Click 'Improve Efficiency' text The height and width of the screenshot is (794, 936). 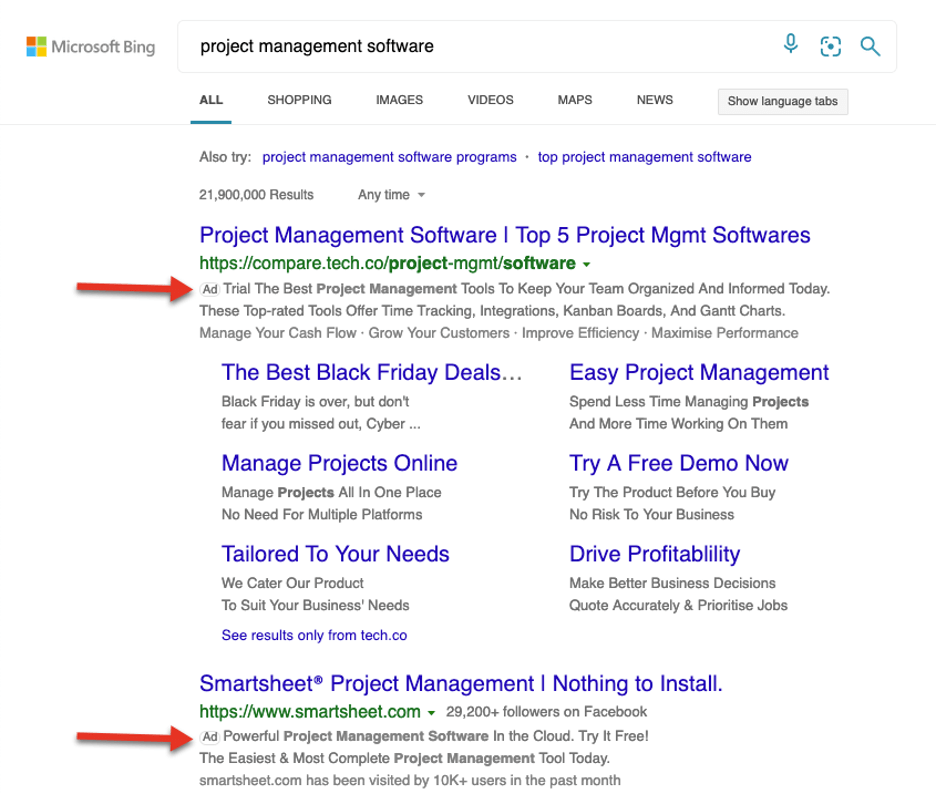point(580,333)
